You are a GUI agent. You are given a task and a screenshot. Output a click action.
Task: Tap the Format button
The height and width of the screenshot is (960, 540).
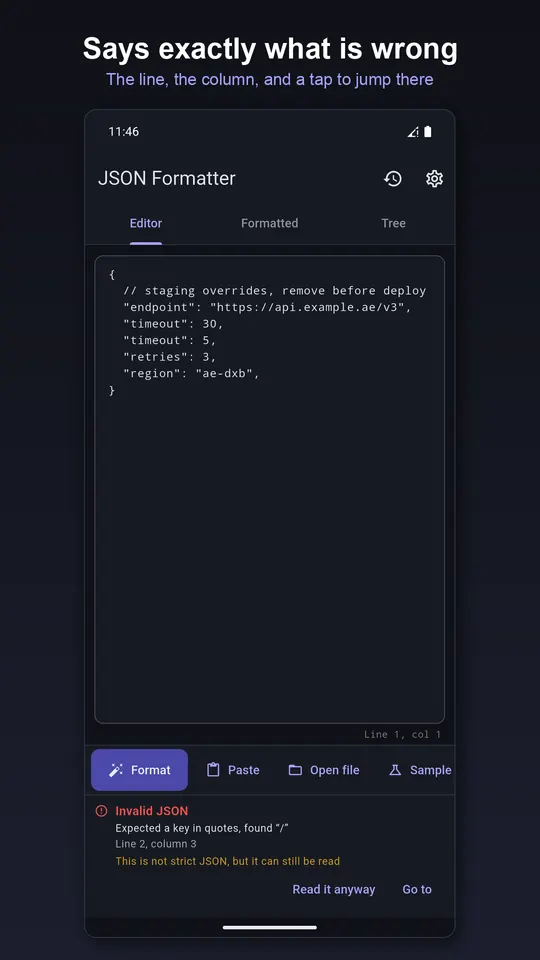click(x=140, y=770)
